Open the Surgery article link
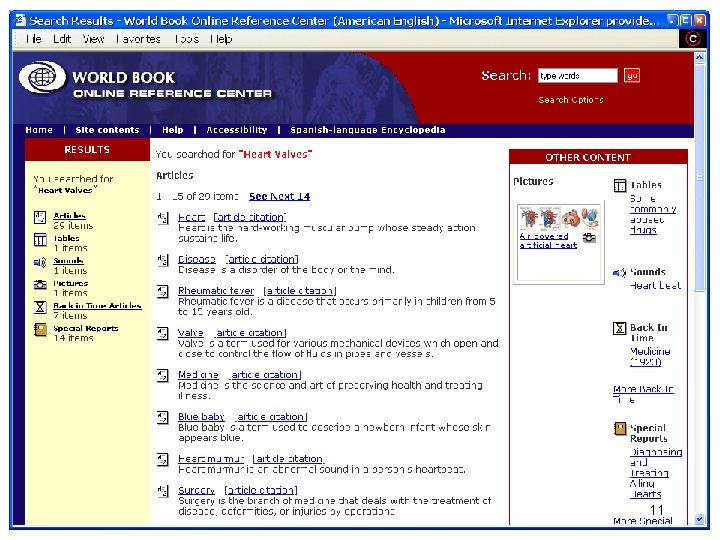Viewport: 720px width, 540px height. 196,490
